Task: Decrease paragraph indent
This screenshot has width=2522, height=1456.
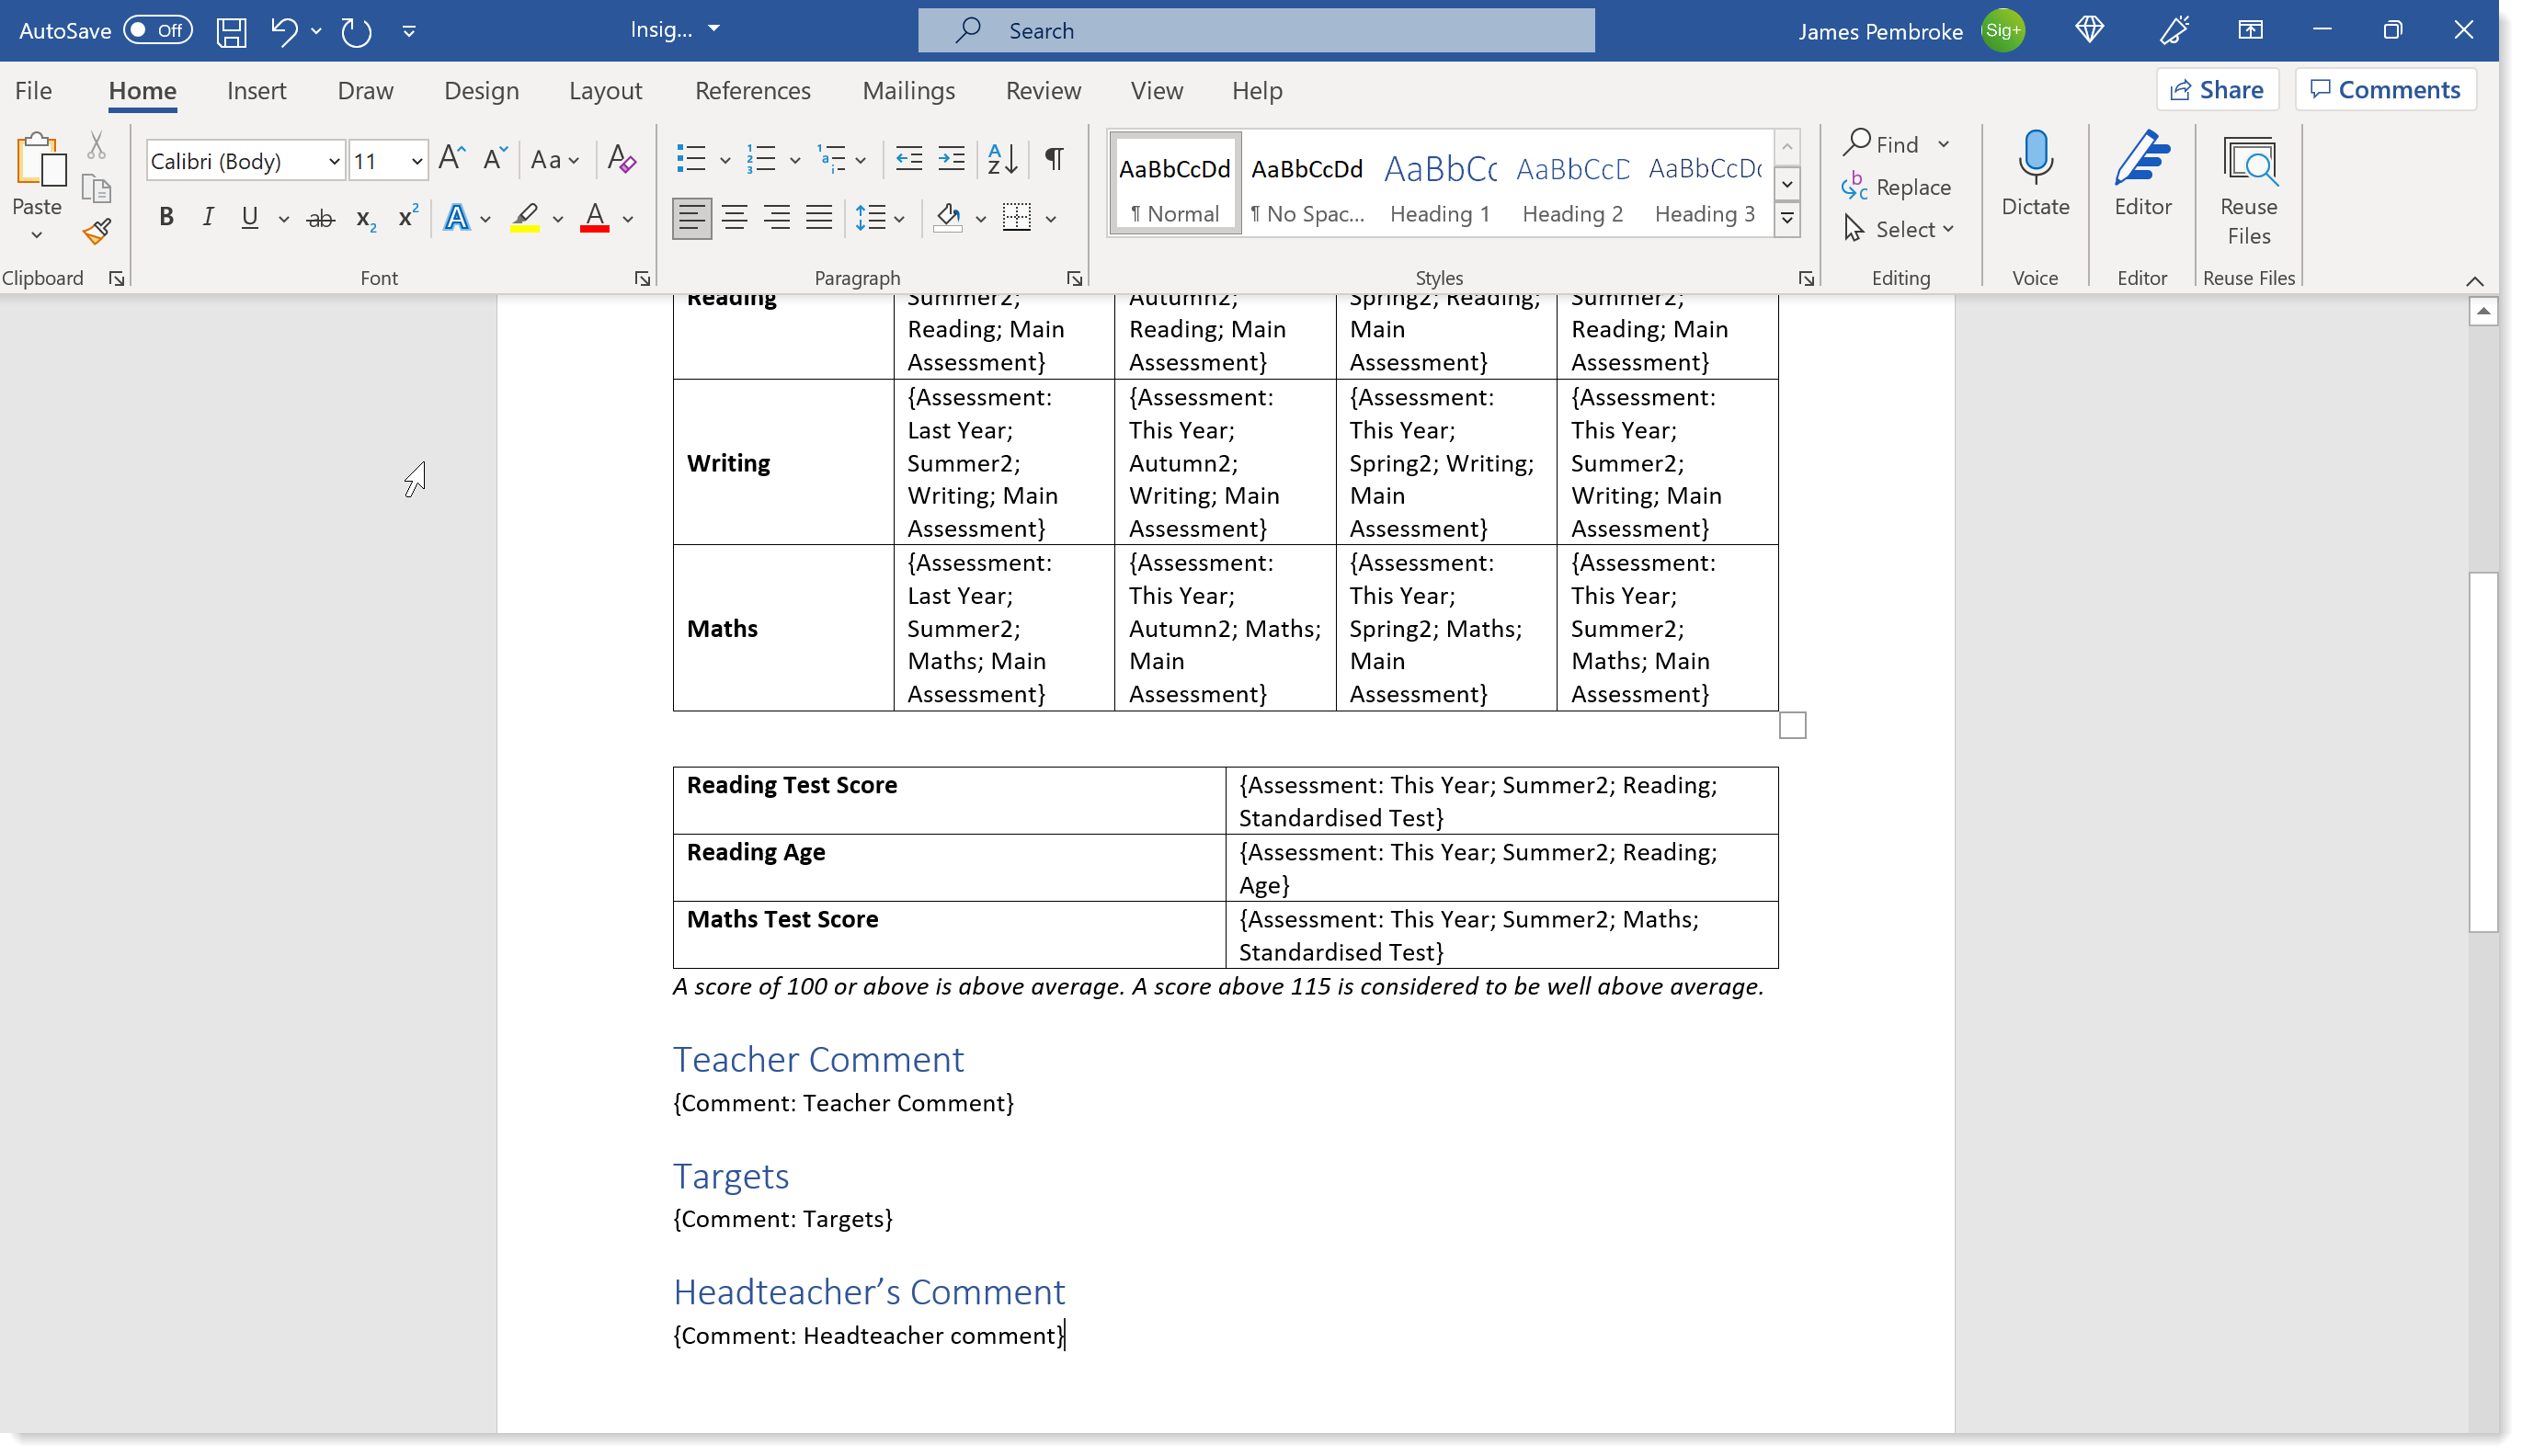Action: pos(908,159)
